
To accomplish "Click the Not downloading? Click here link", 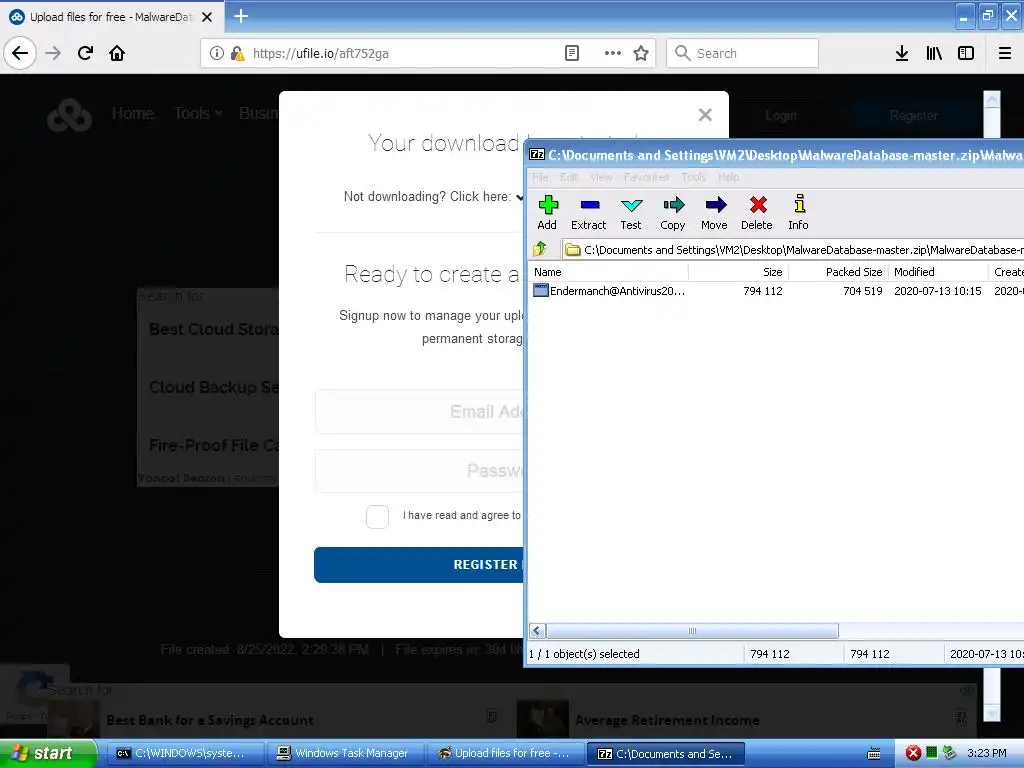I will [x=433, y=197].
